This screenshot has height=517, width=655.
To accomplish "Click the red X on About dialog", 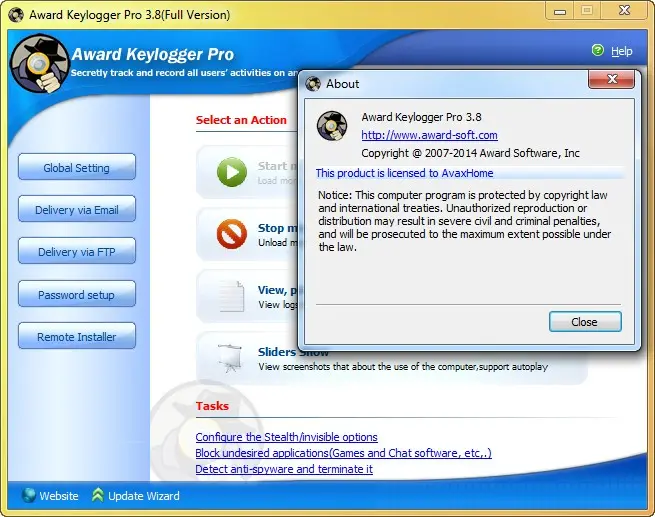I will click(x=612, y=79).
